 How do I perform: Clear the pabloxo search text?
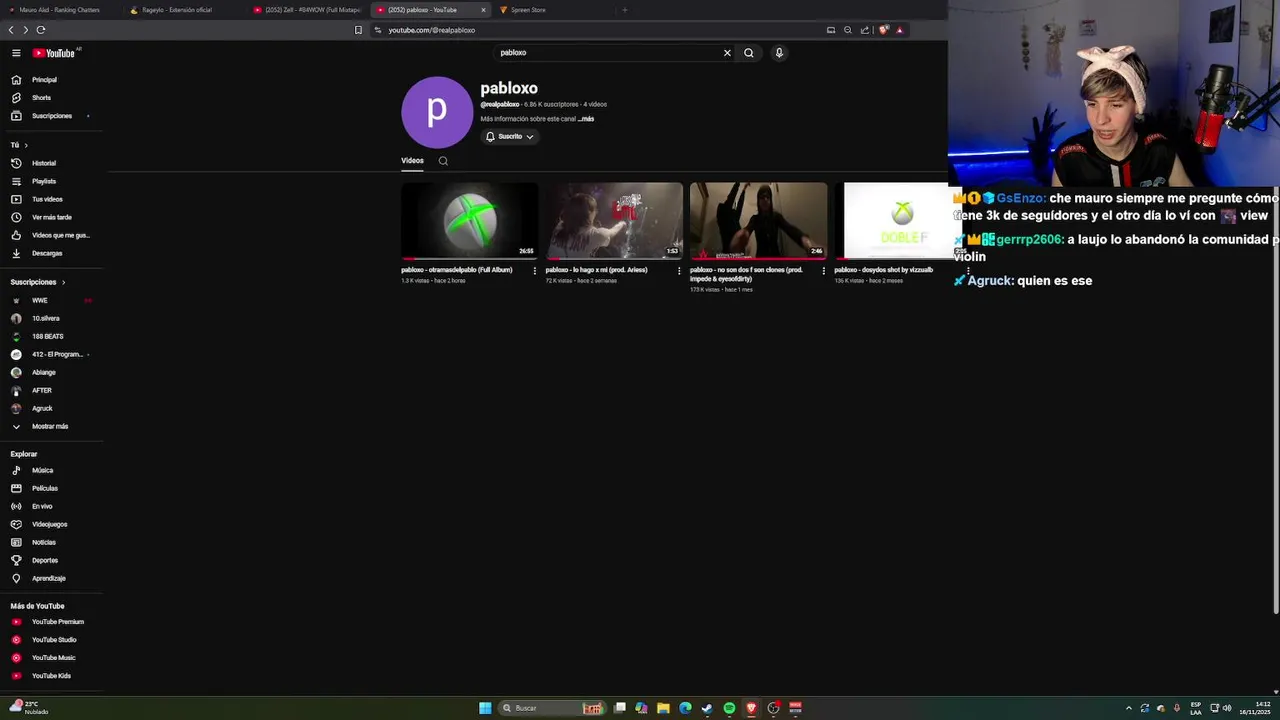[727, 53]
